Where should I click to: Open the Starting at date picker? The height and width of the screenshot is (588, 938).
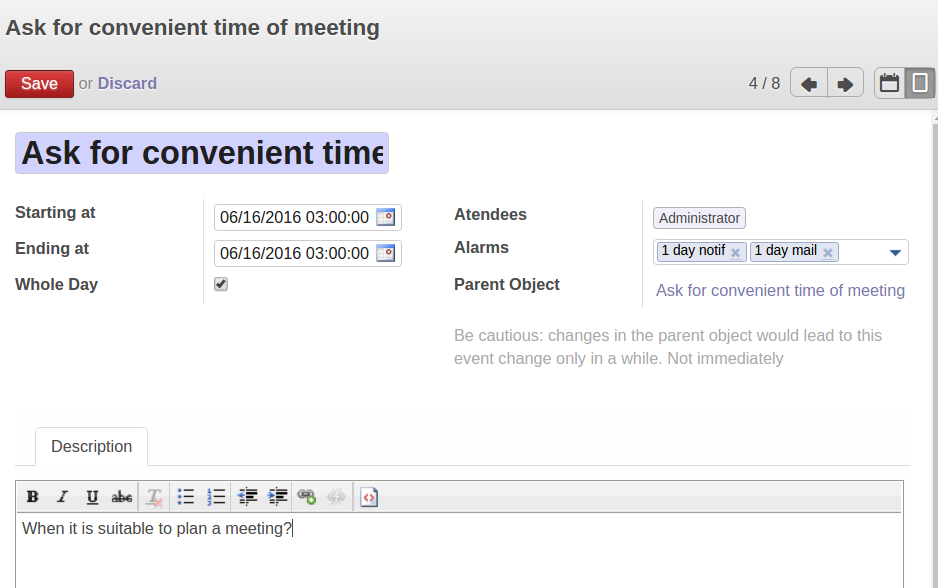[386, 218]
